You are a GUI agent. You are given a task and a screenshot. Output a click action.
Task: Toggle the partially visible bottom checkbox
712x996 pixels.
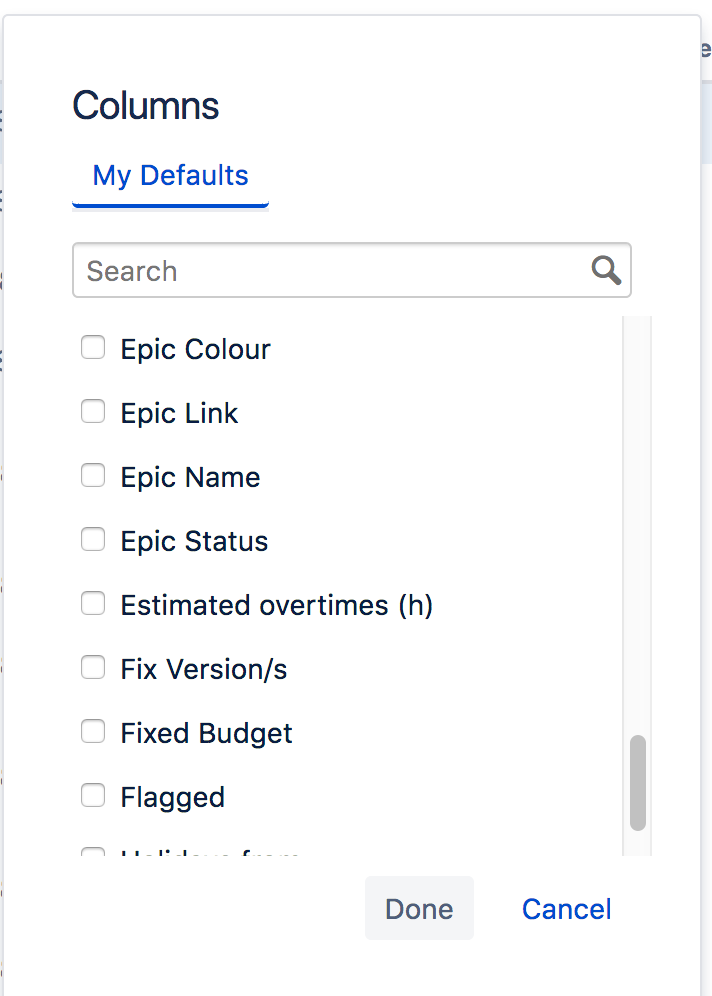point(93,852)
